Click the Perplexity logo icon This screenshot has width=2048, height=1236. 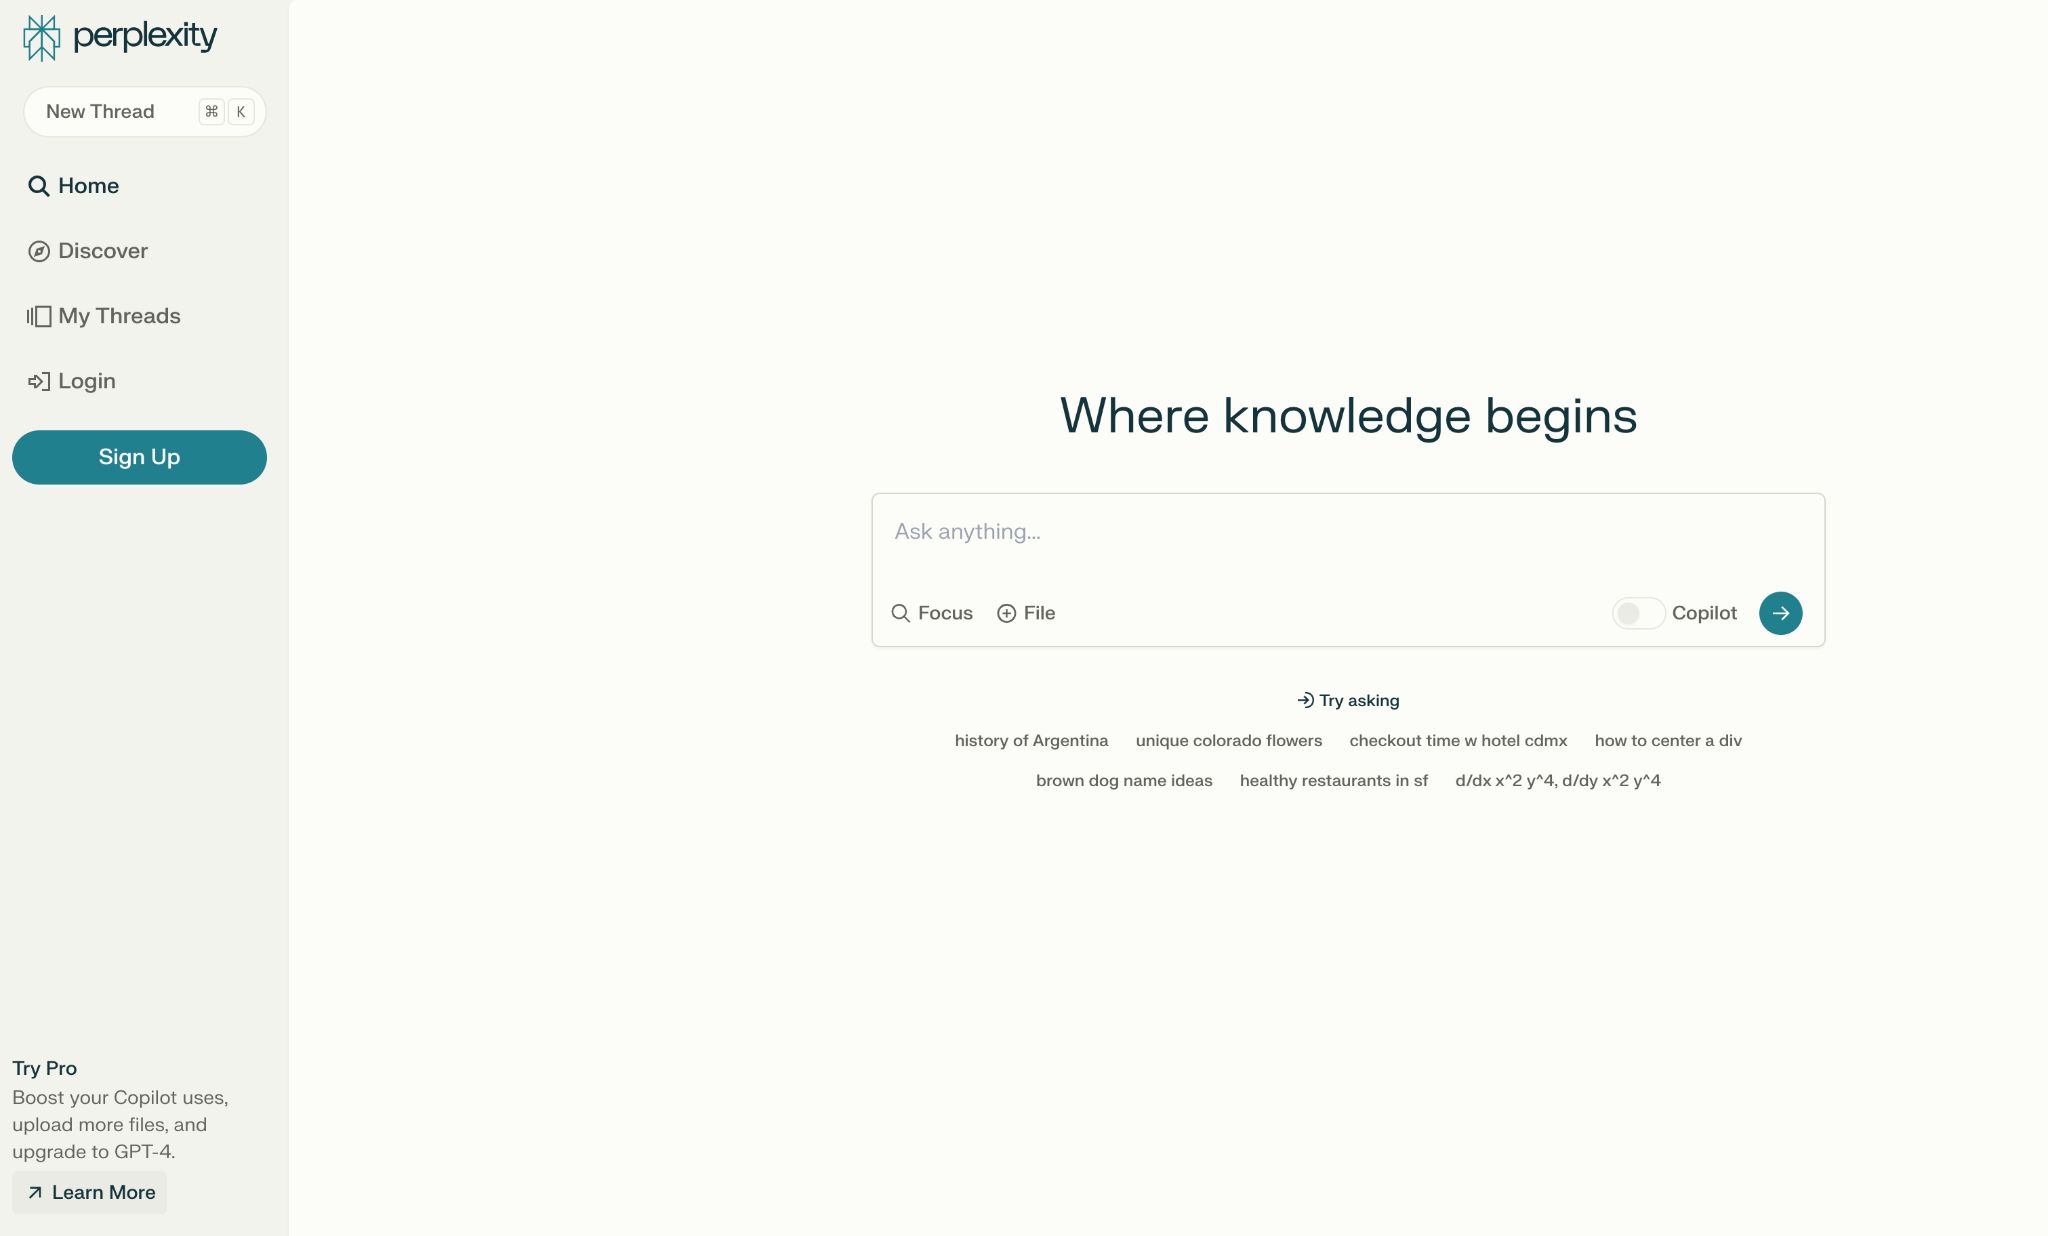39,37
